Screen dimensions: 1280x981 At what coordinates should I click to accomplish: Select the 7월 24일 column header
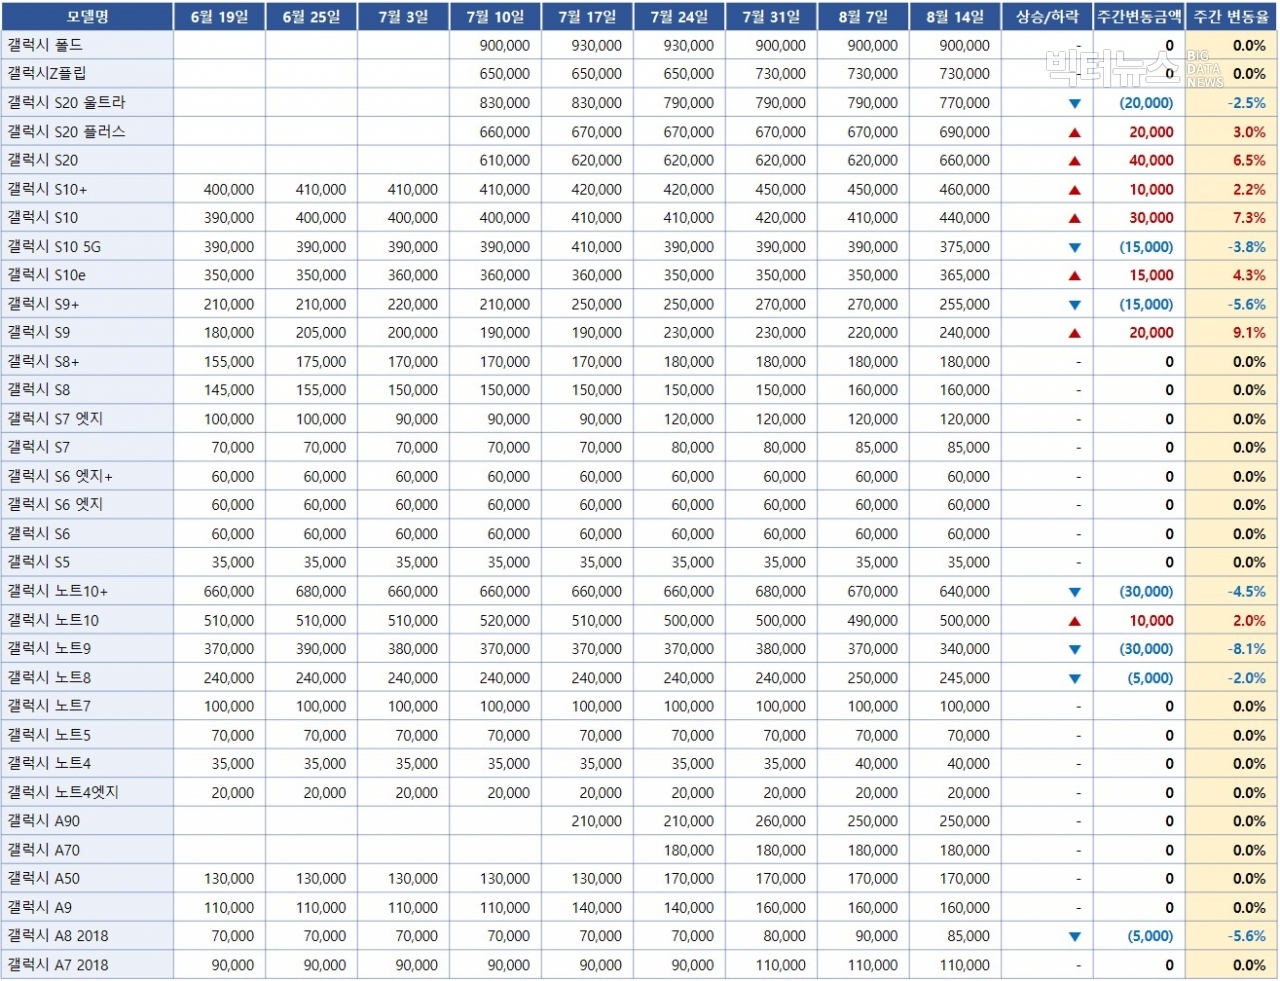pyautogui.click(x=679, y=17)
